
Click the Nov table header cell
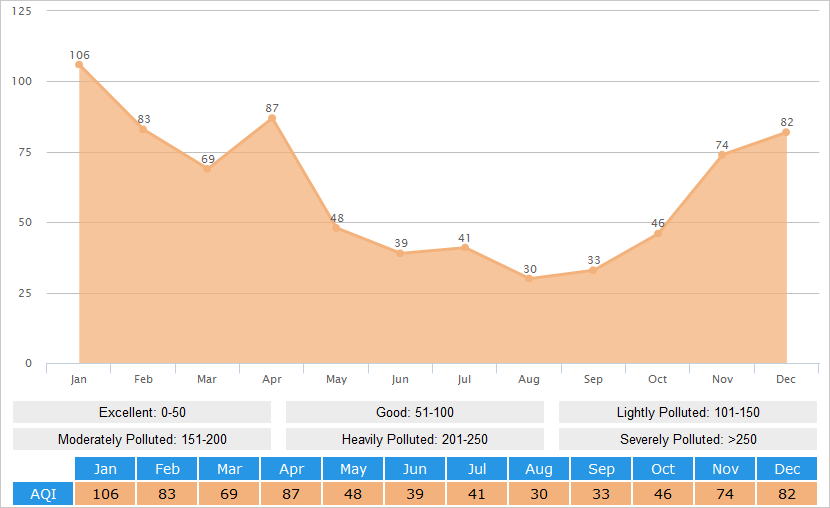(725, 469)
